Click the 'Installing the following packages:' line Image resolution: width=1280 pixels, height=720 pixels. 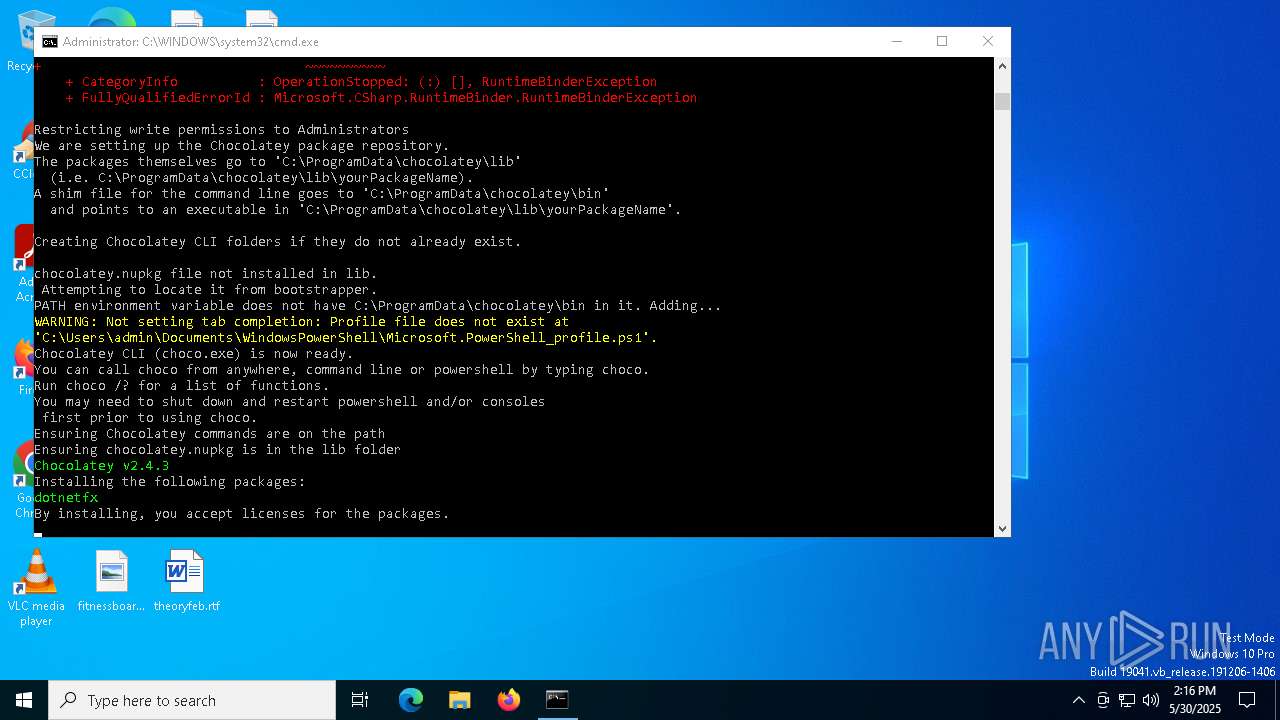coord(169,481)
